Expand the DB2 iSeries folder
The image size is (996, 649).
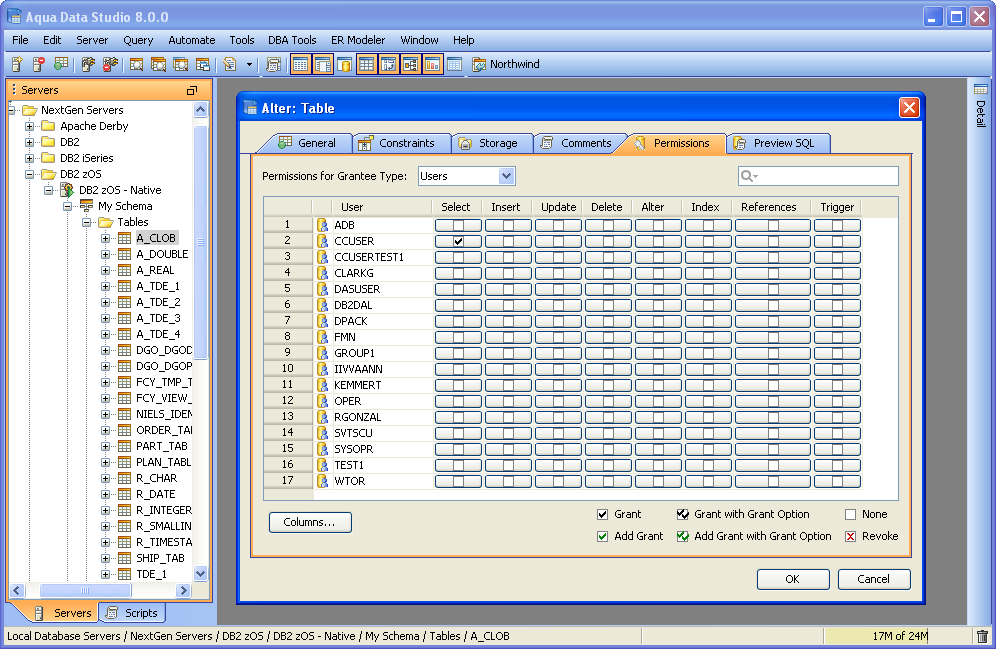click(29, 158)
